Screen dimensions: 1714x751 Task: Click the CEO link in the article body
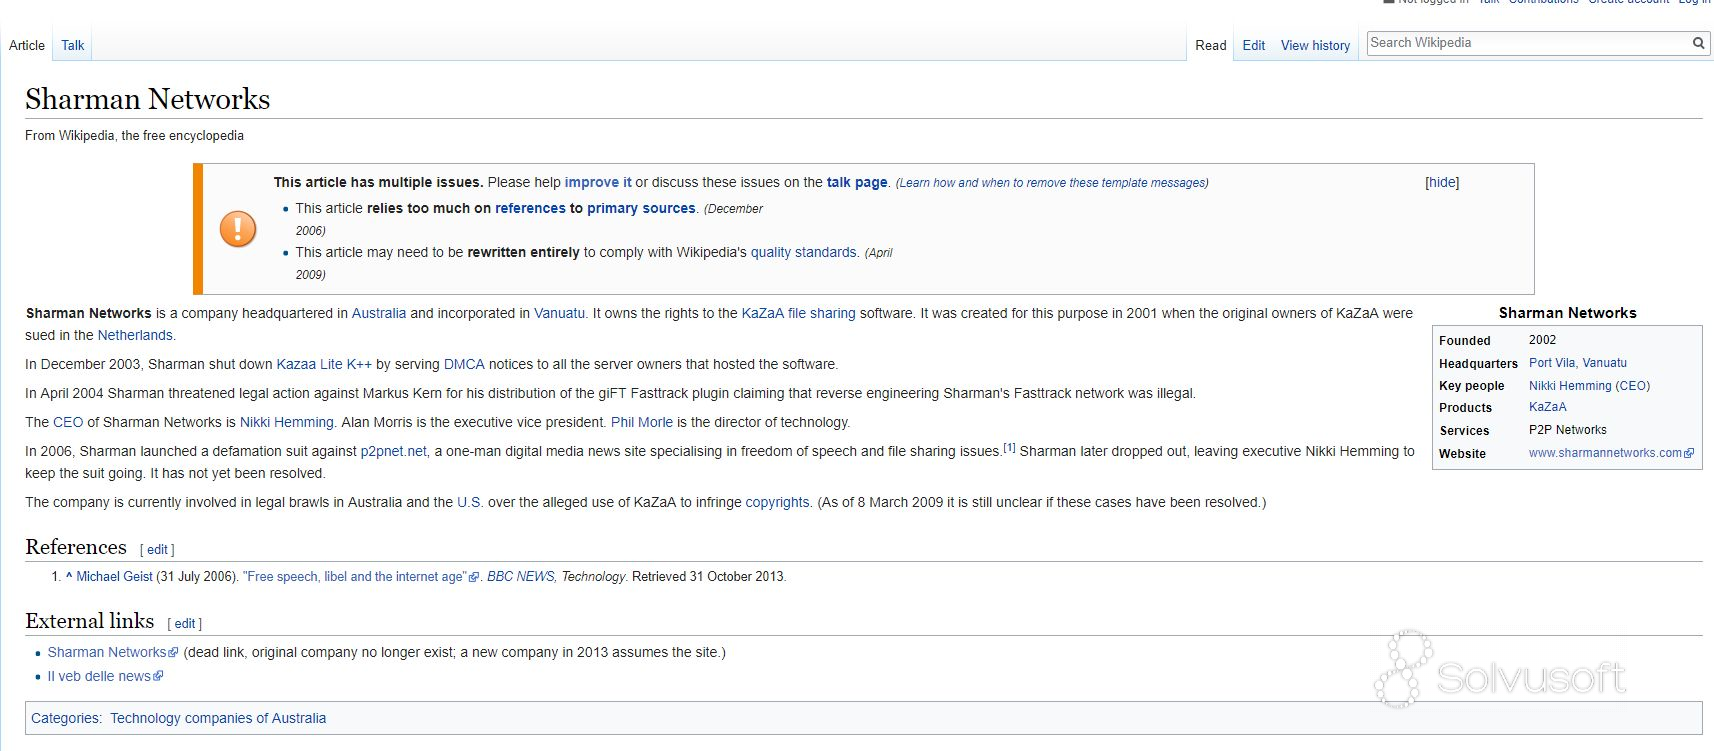[68, 422]
